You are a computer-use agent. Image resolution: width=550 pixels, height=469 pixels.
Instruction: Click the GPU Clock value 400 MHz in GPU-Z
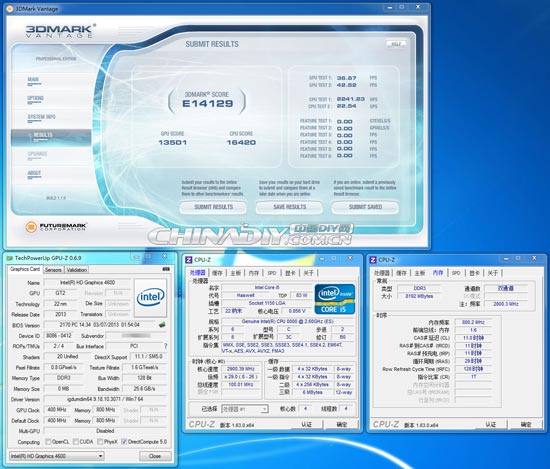[57, 410]
